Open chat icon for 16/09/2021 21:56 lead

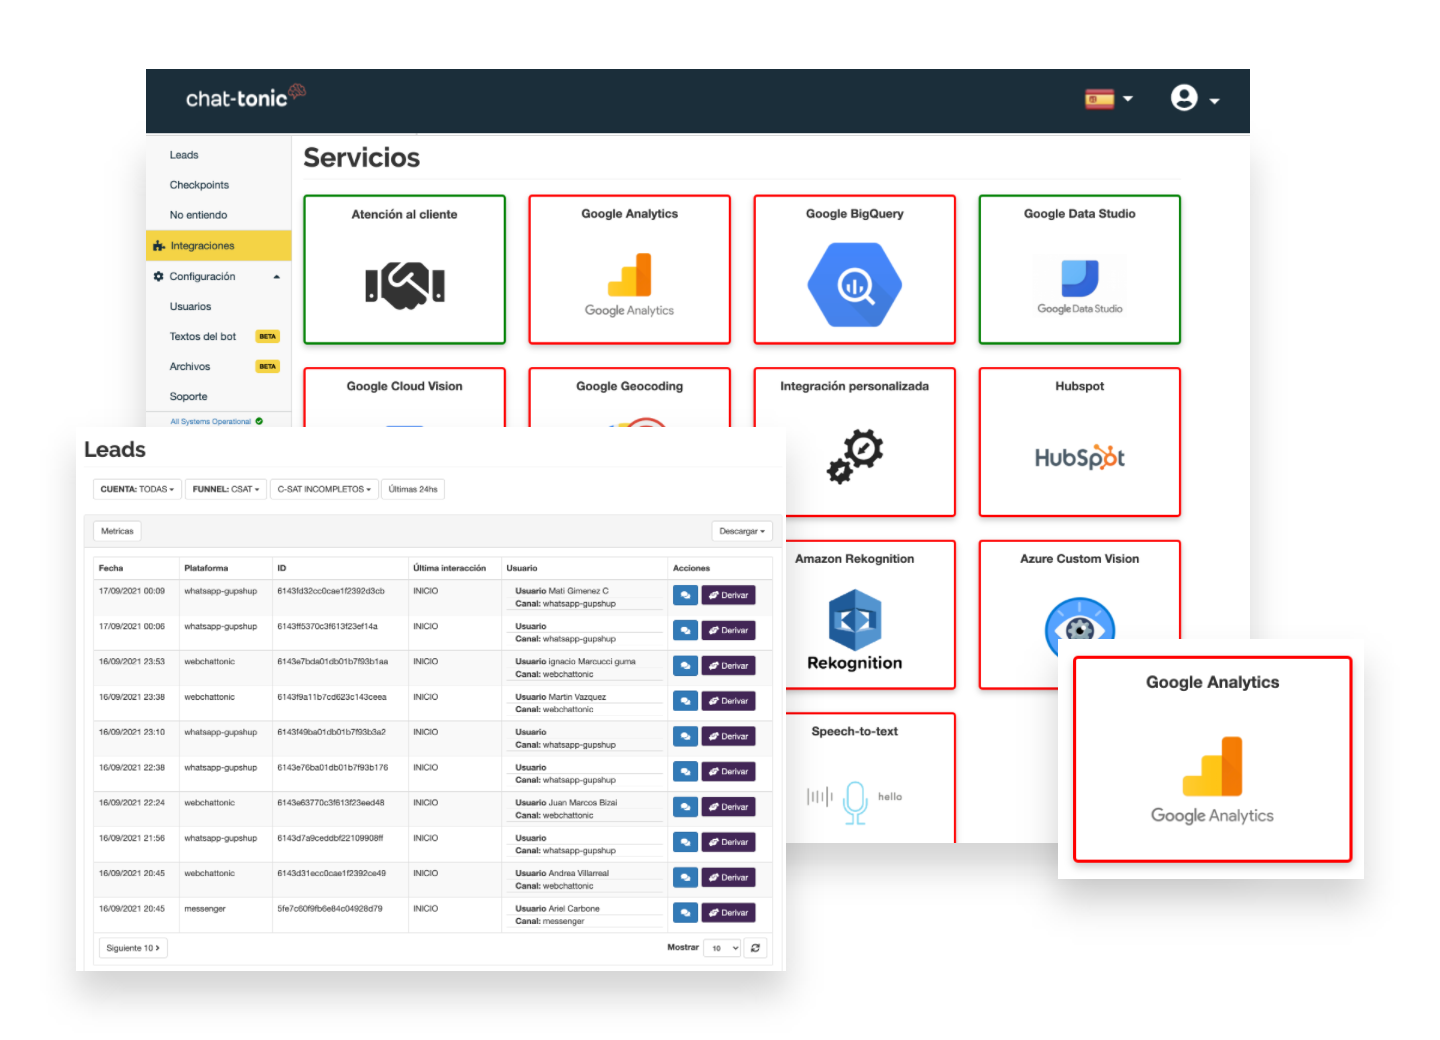685,842
